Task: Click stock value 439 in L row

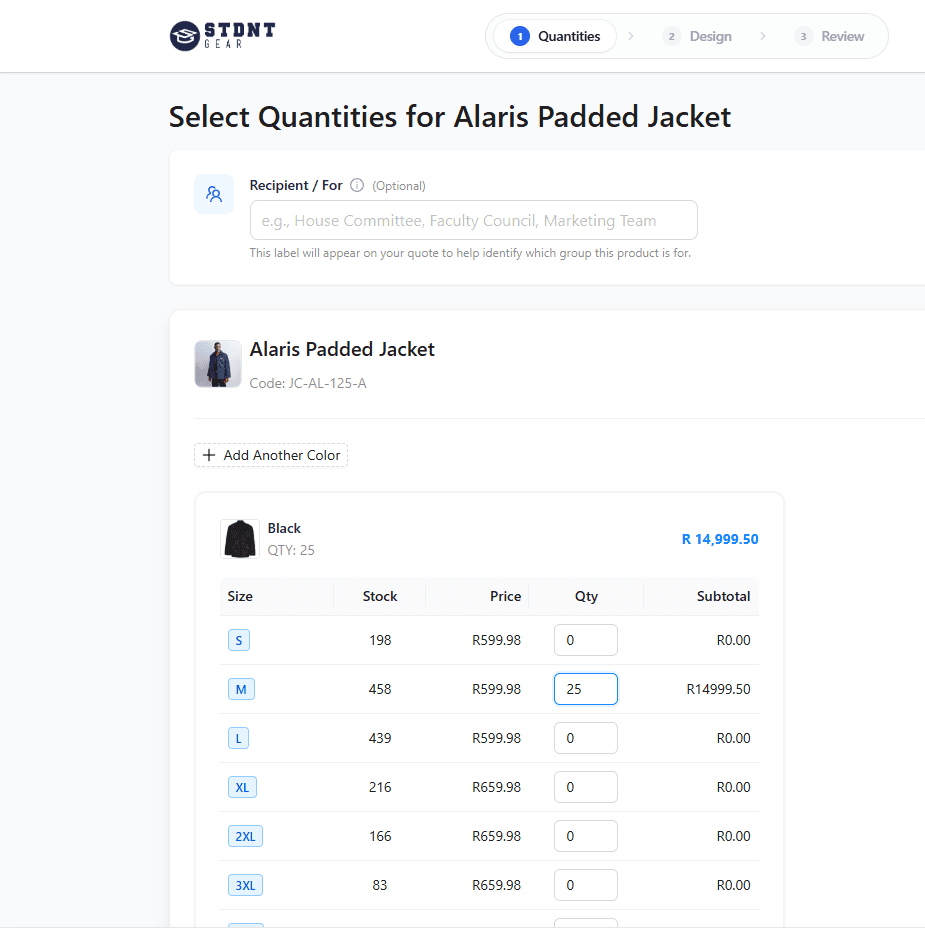Action: point(380,738)
